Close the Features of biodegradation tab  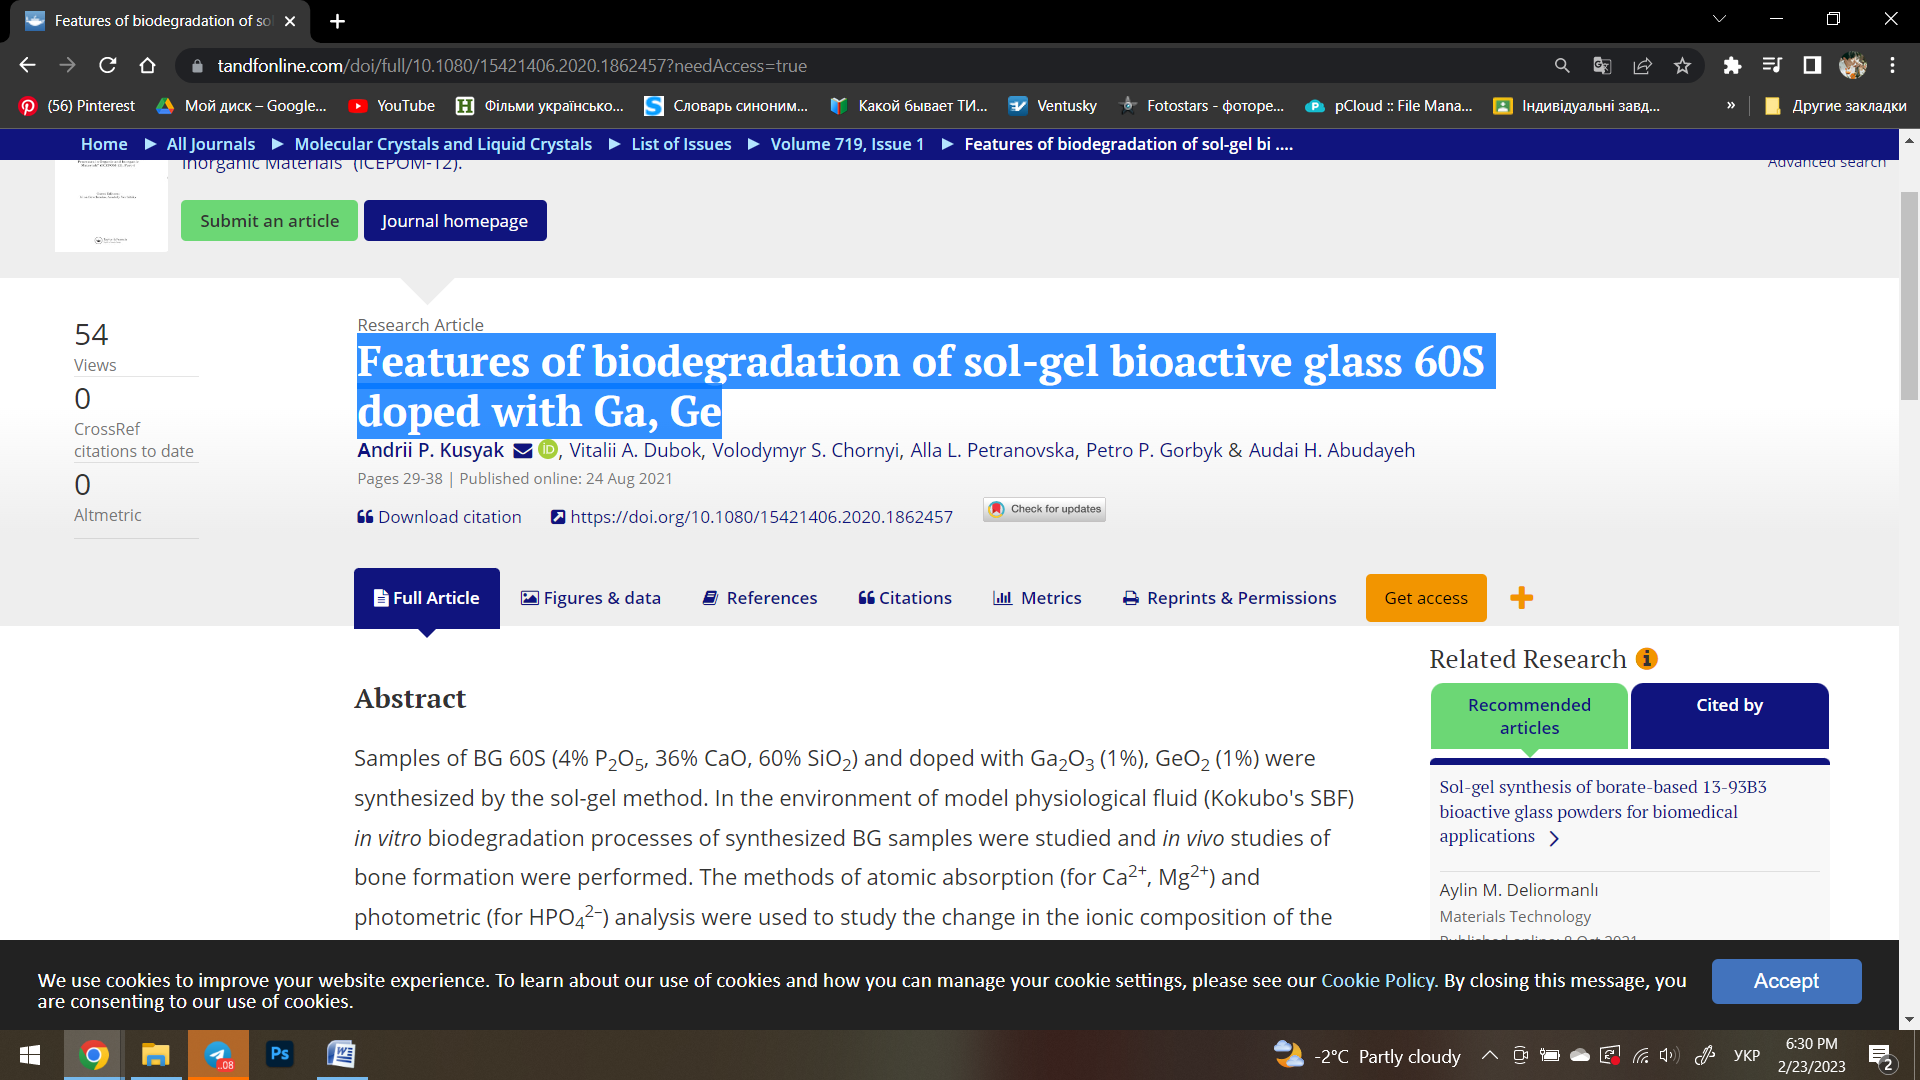pyautogui.click(x=290, y=21)
